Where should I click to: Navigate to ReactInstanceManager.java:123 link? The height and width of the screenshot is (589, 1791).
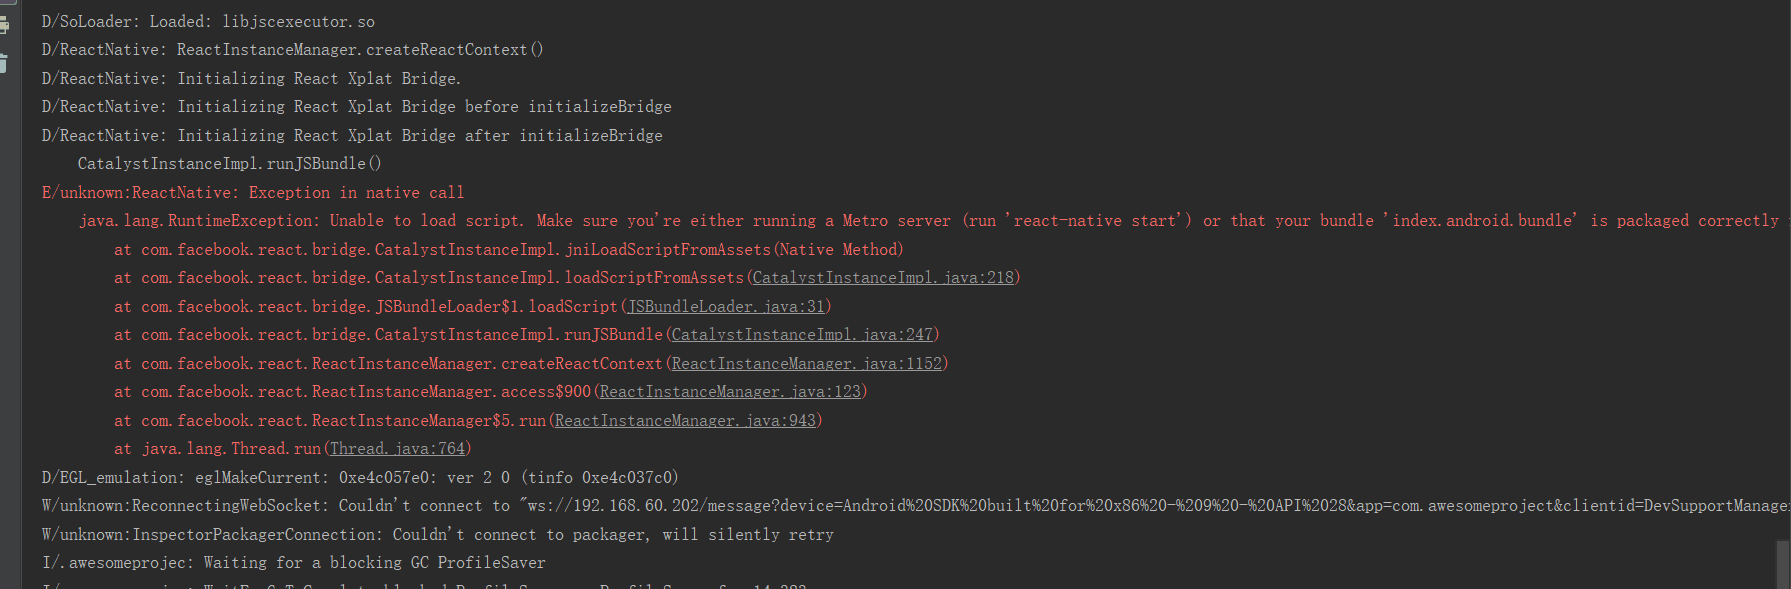(x=730, y=392)
